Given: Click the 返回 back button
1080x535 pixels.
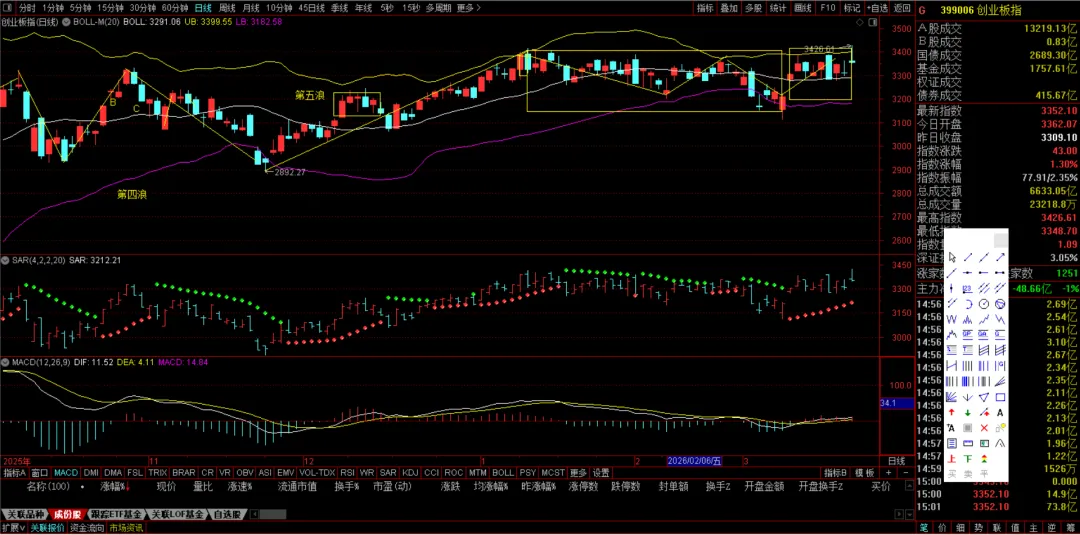Looking at the screenshot, I should coord(902,8).
